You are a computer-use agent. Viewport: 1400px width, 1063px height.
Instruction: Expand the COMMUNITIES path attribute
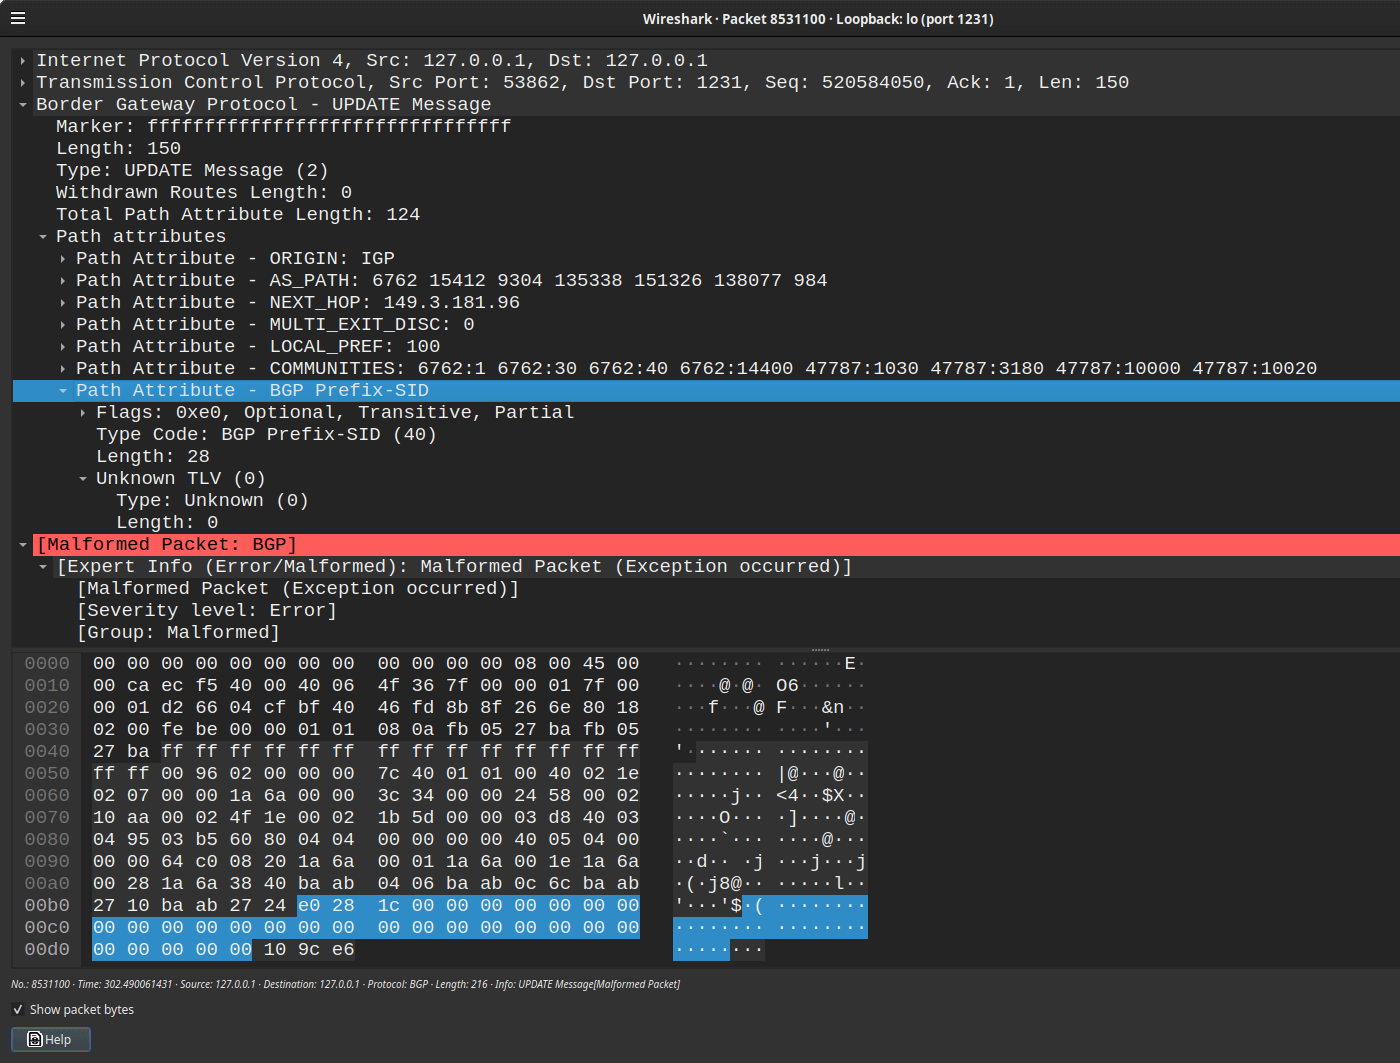click(x=63, y=369)
